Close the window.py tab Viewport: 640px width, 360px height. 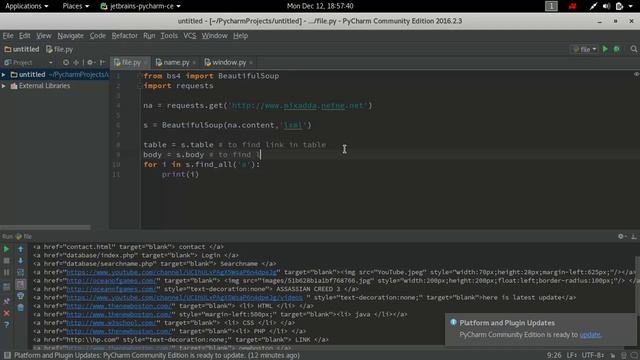click(251, 62)
